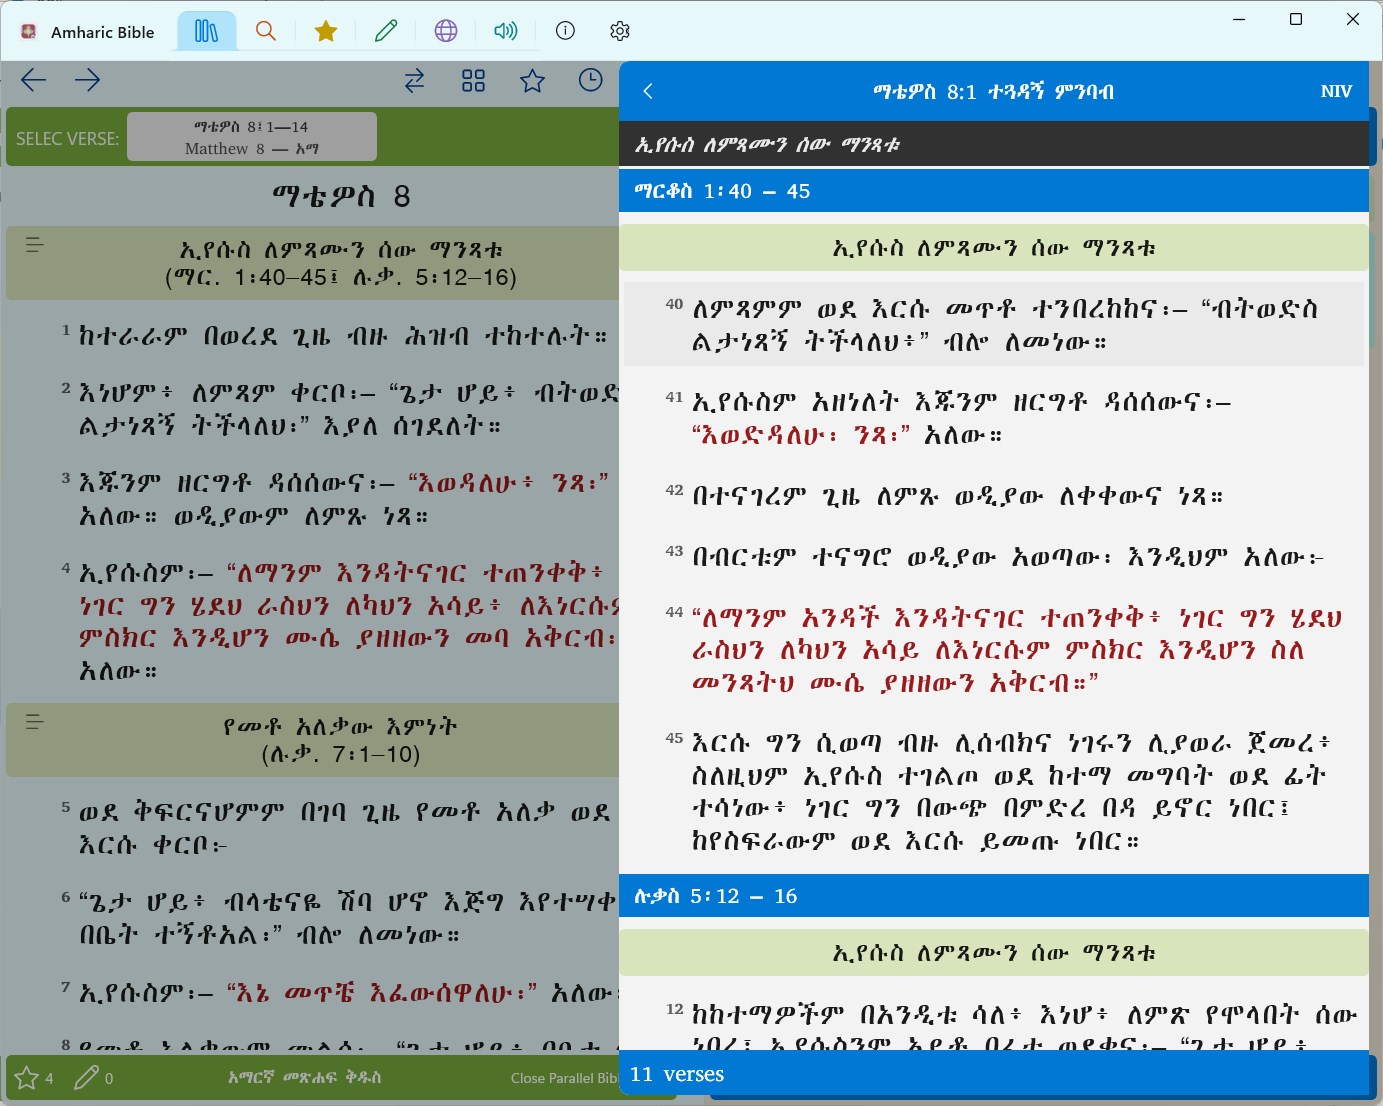Start audio with the speaker icon
The width and height of the screenshot is (1383, 1106).
pos(506,31)
